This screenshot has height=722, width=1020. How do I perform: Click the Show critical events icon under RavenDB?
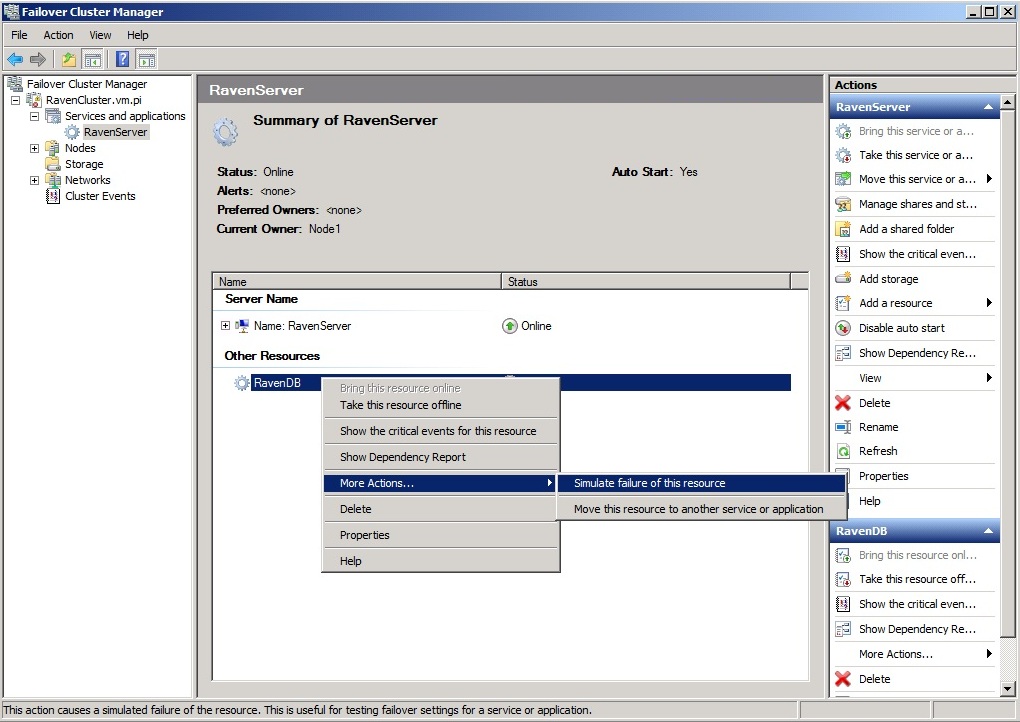pos(843,604)
